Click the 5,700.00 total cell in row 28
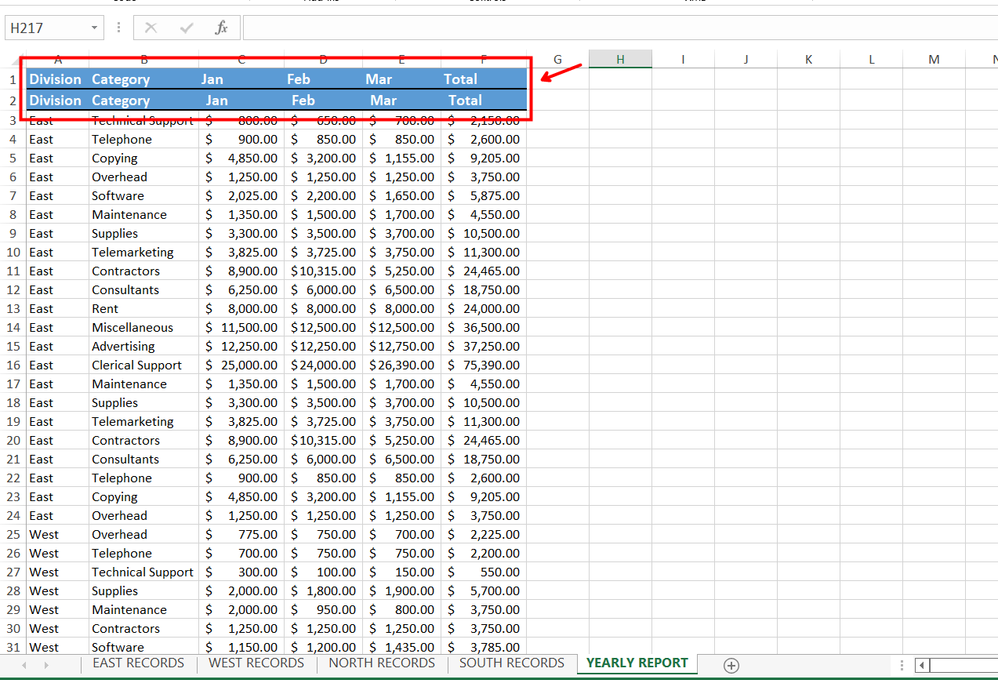The width and height of the screenshot is (998, 680). click(484, 591)
